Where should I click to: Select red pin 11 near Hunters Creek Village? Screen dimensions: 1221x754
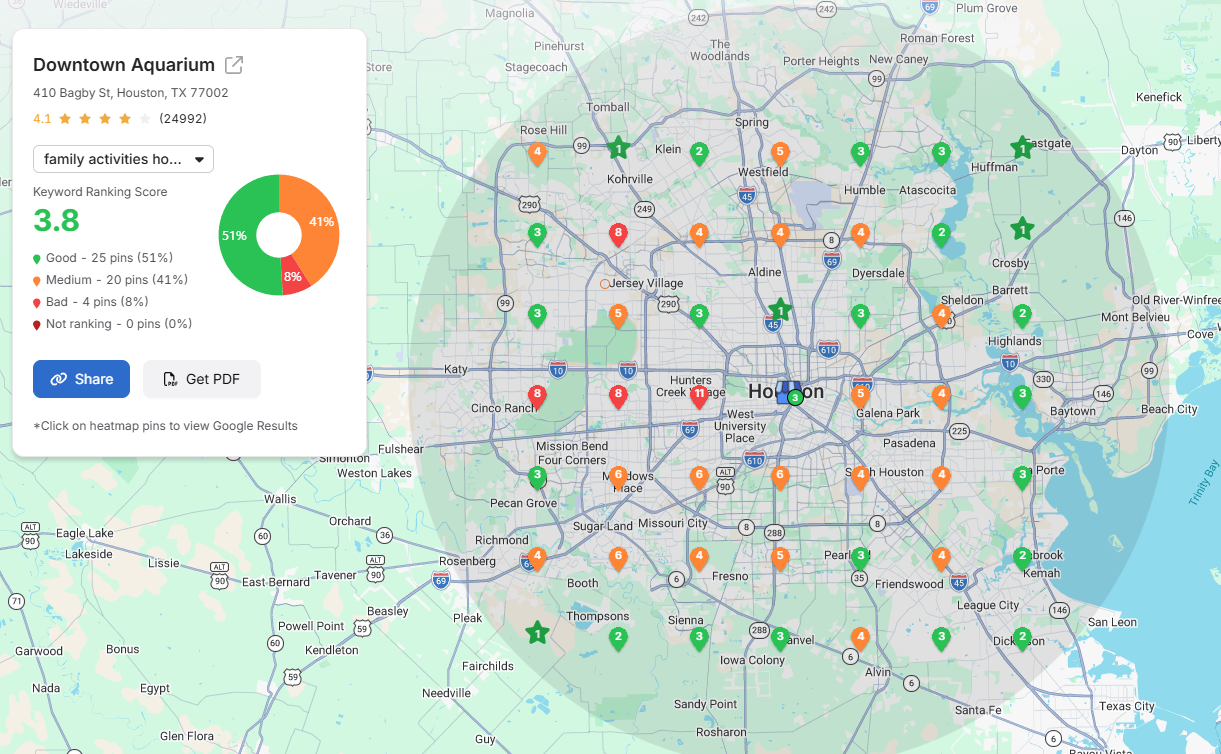tap(699, 396)
